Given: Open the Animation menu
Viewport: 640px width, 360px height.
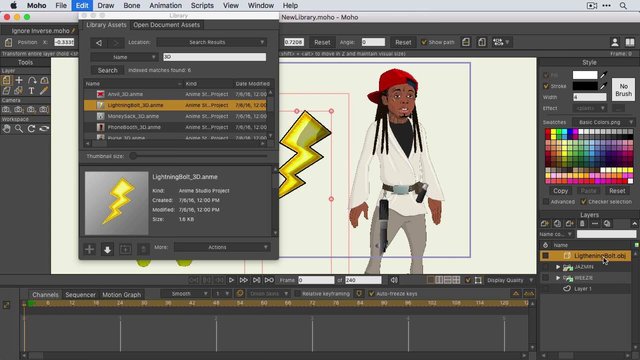Looking at the screenshot, I should click(165, 6).
